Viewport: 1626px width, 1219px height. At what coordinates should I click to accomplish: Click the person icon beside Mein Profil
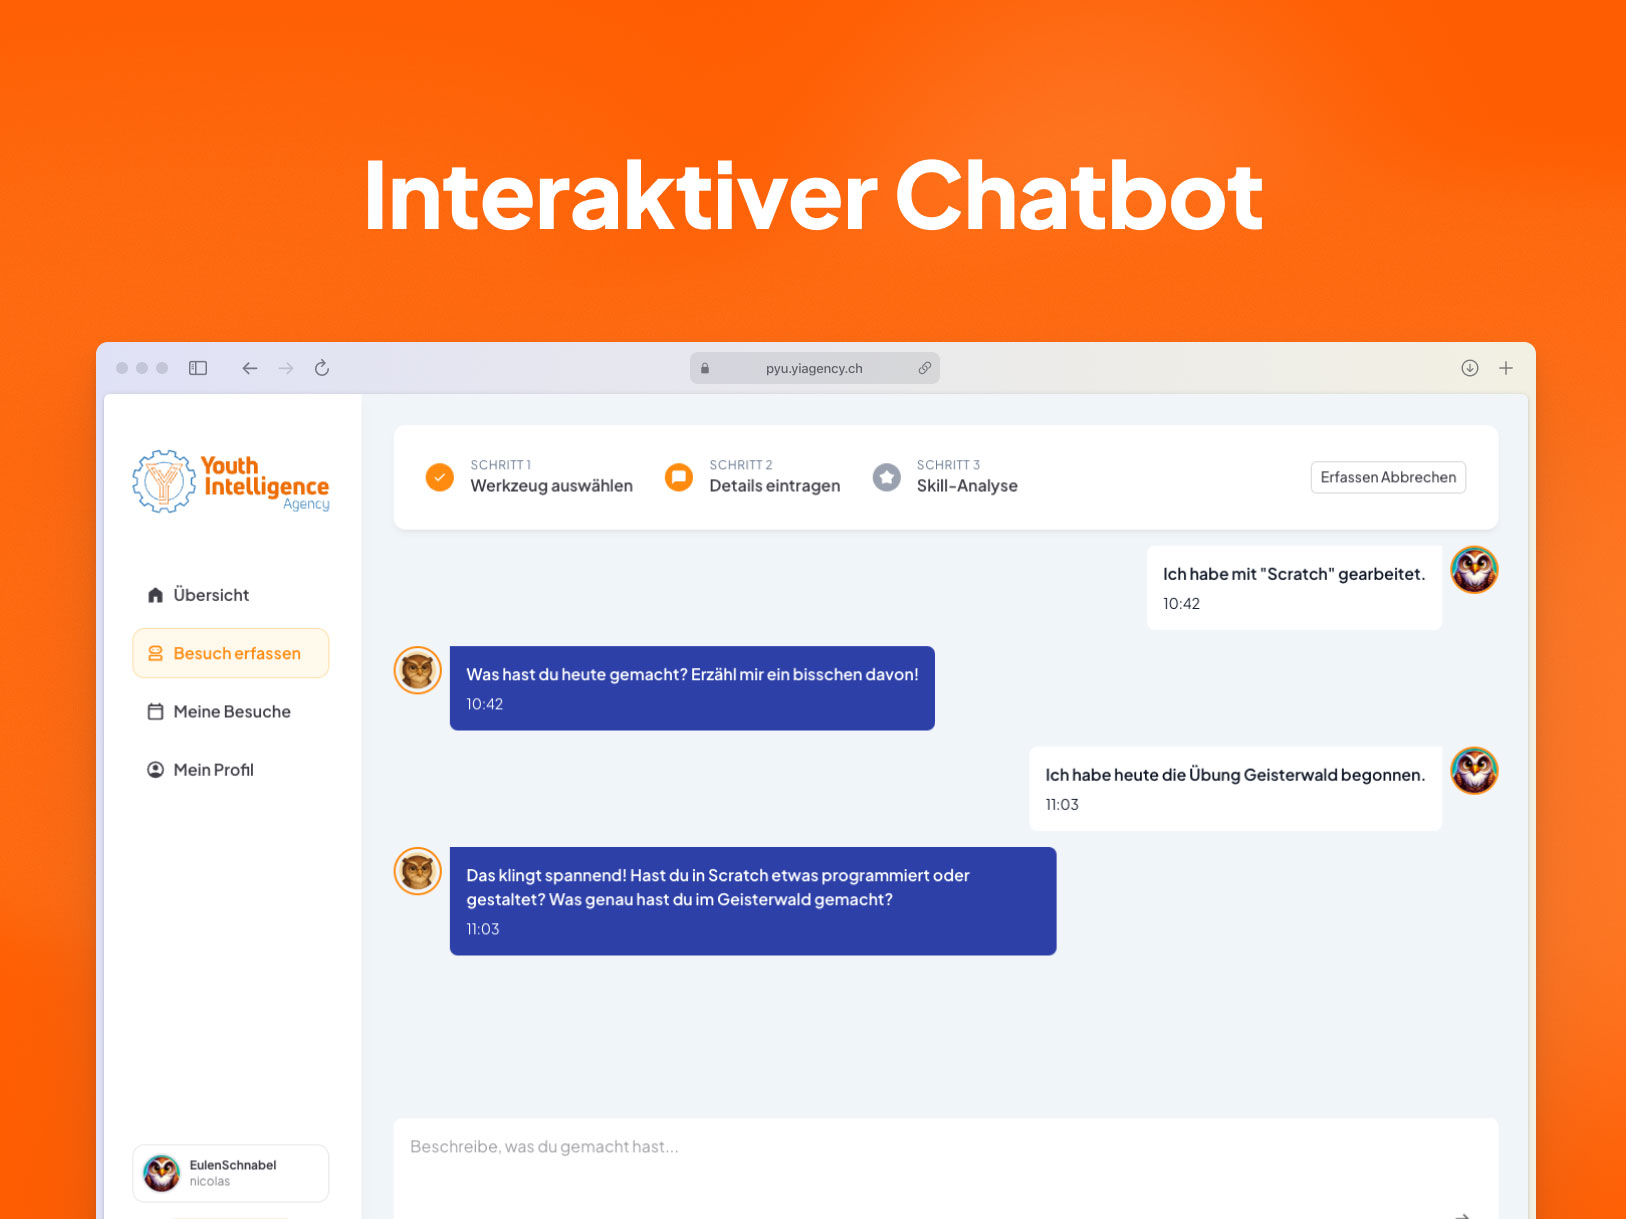click(x=155, y=770)
